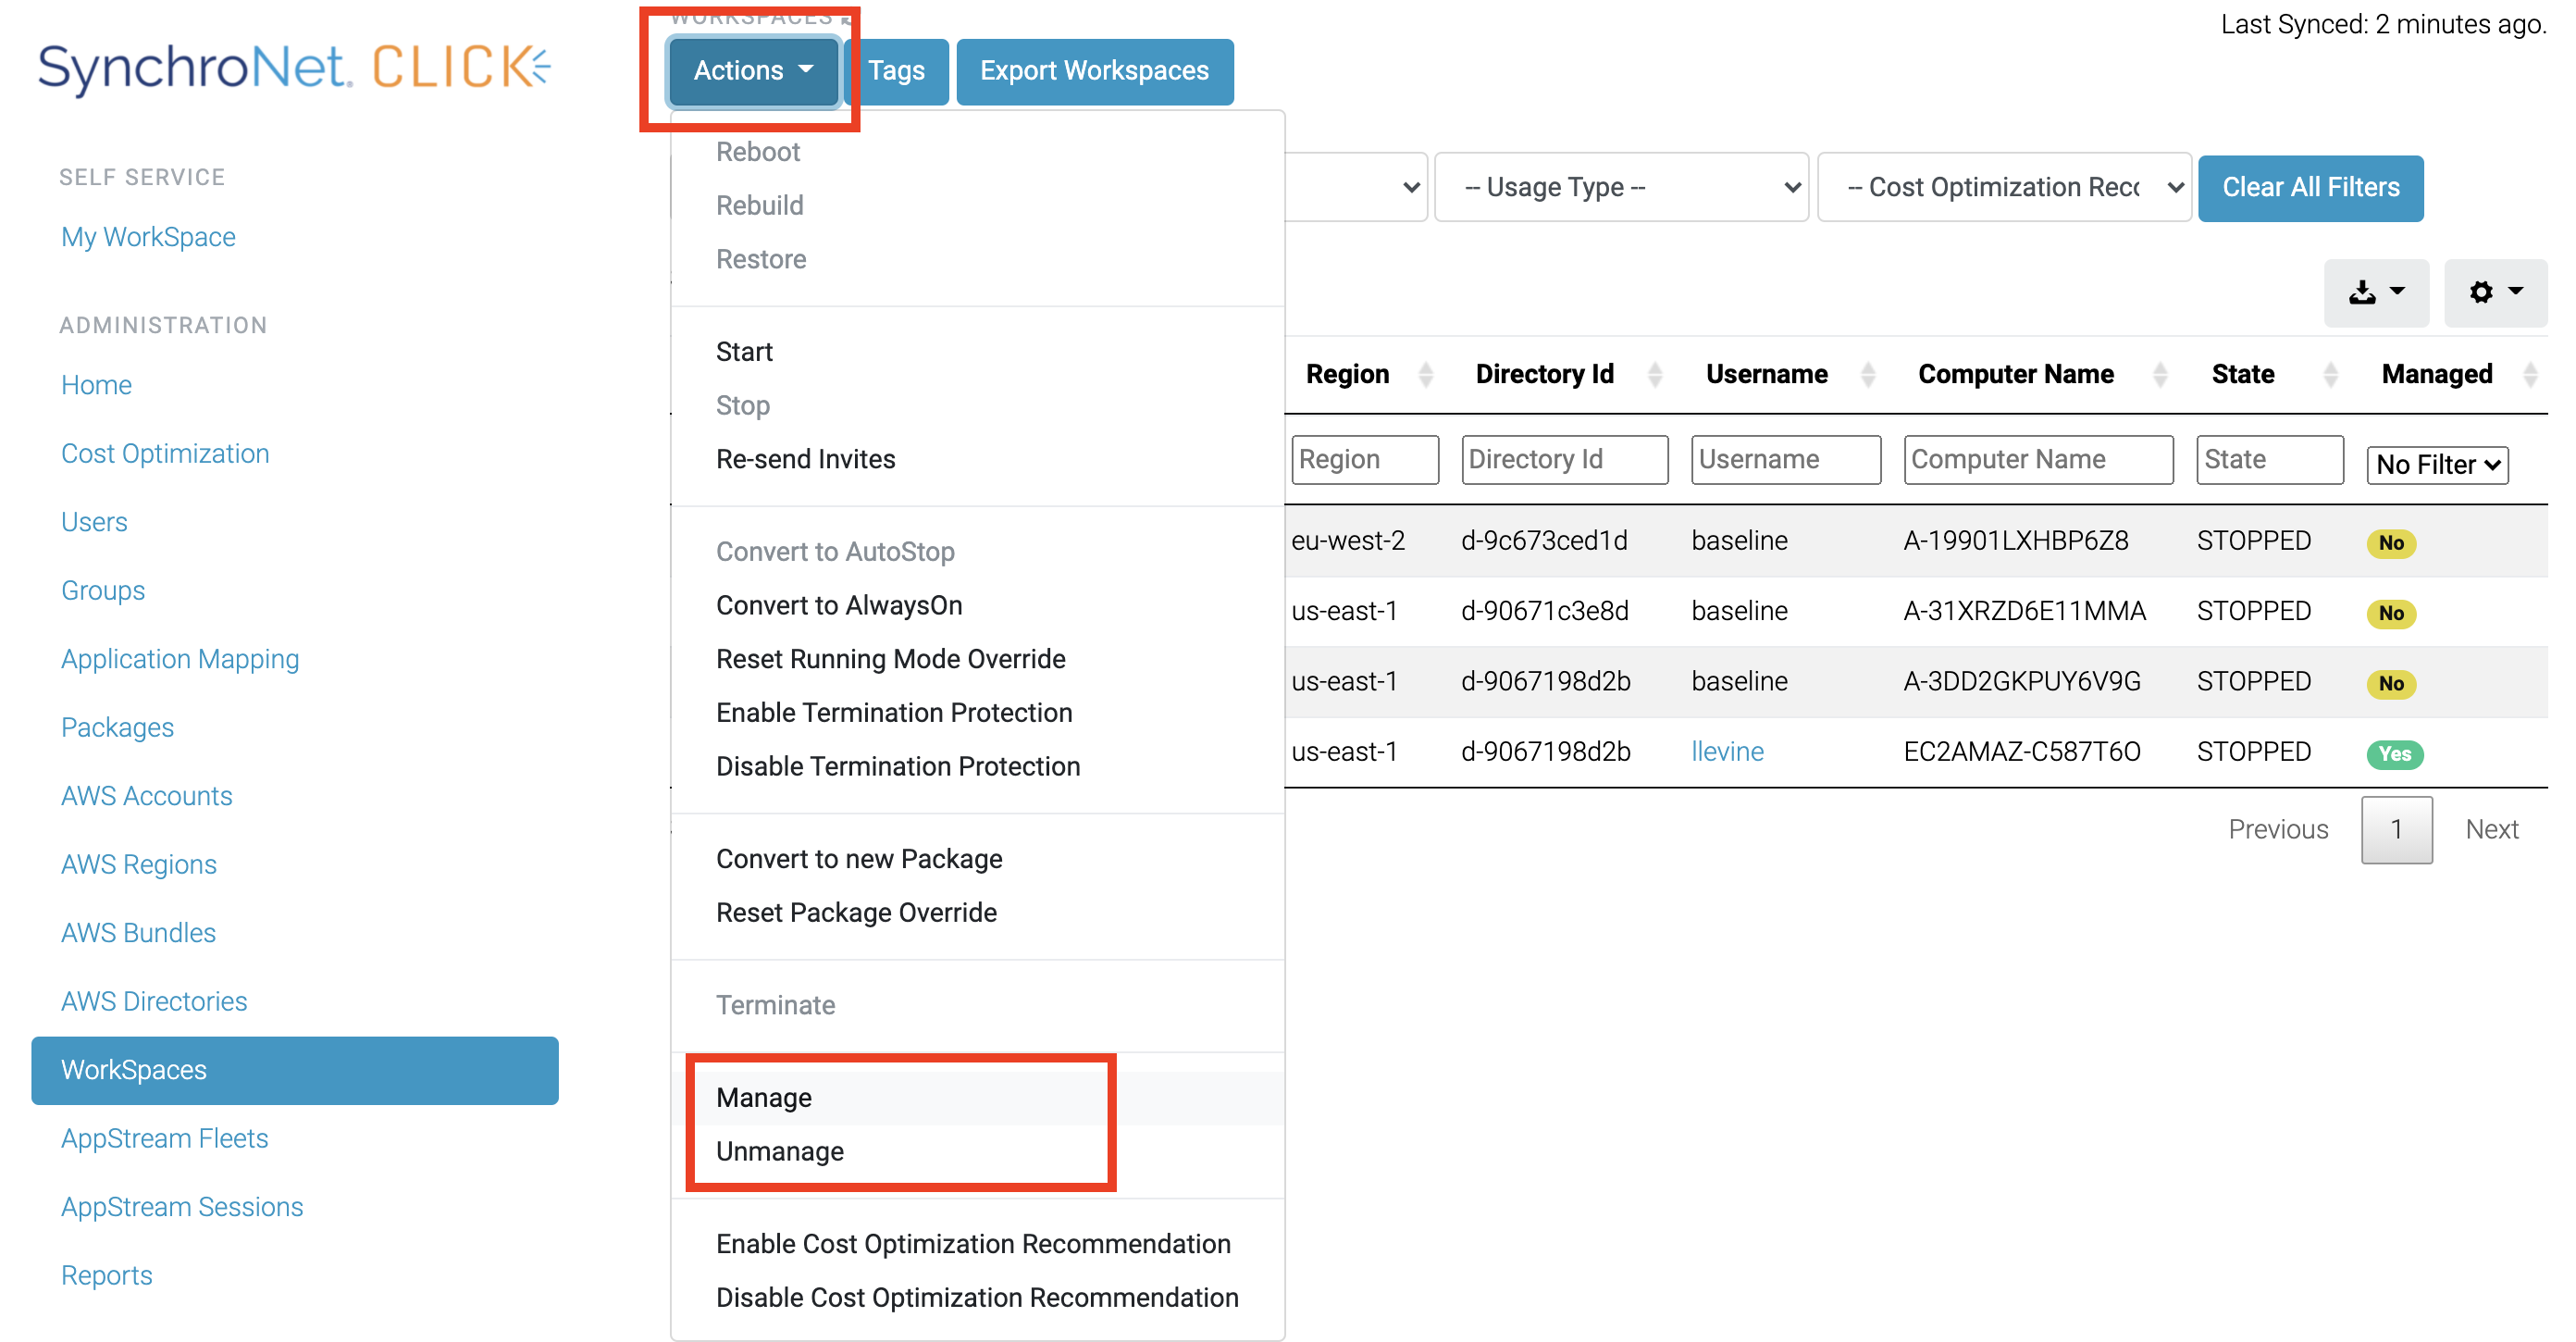2576x1342 pixels.
Task: Focus the Region filter field
Action: pyautogui.click(x=1364, y=459)
